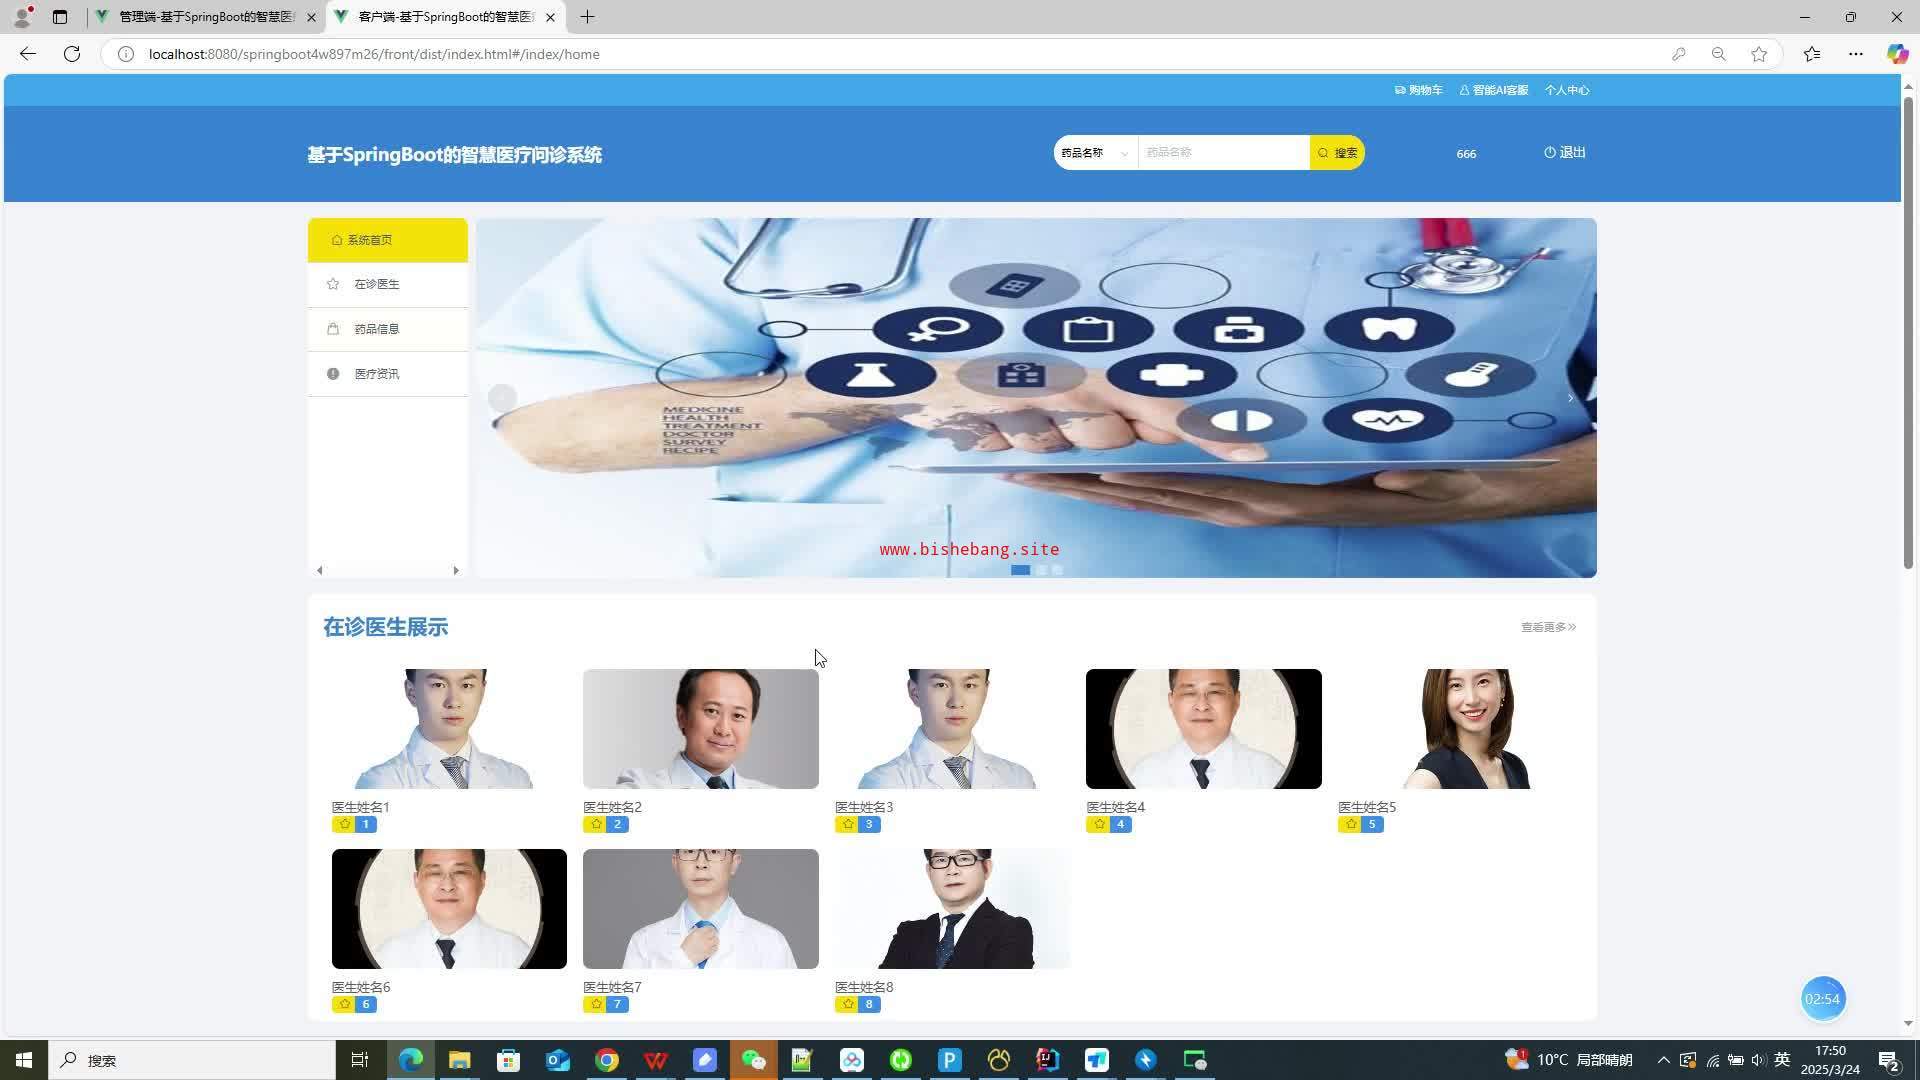
Task: Click the yellow 搜索 search button
Action: [1337, 153]
